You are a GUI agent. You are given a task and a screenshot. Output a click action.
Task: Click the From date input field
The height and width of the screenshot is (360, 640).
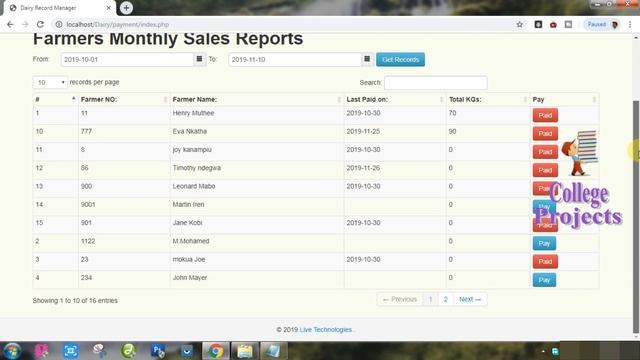127,60
